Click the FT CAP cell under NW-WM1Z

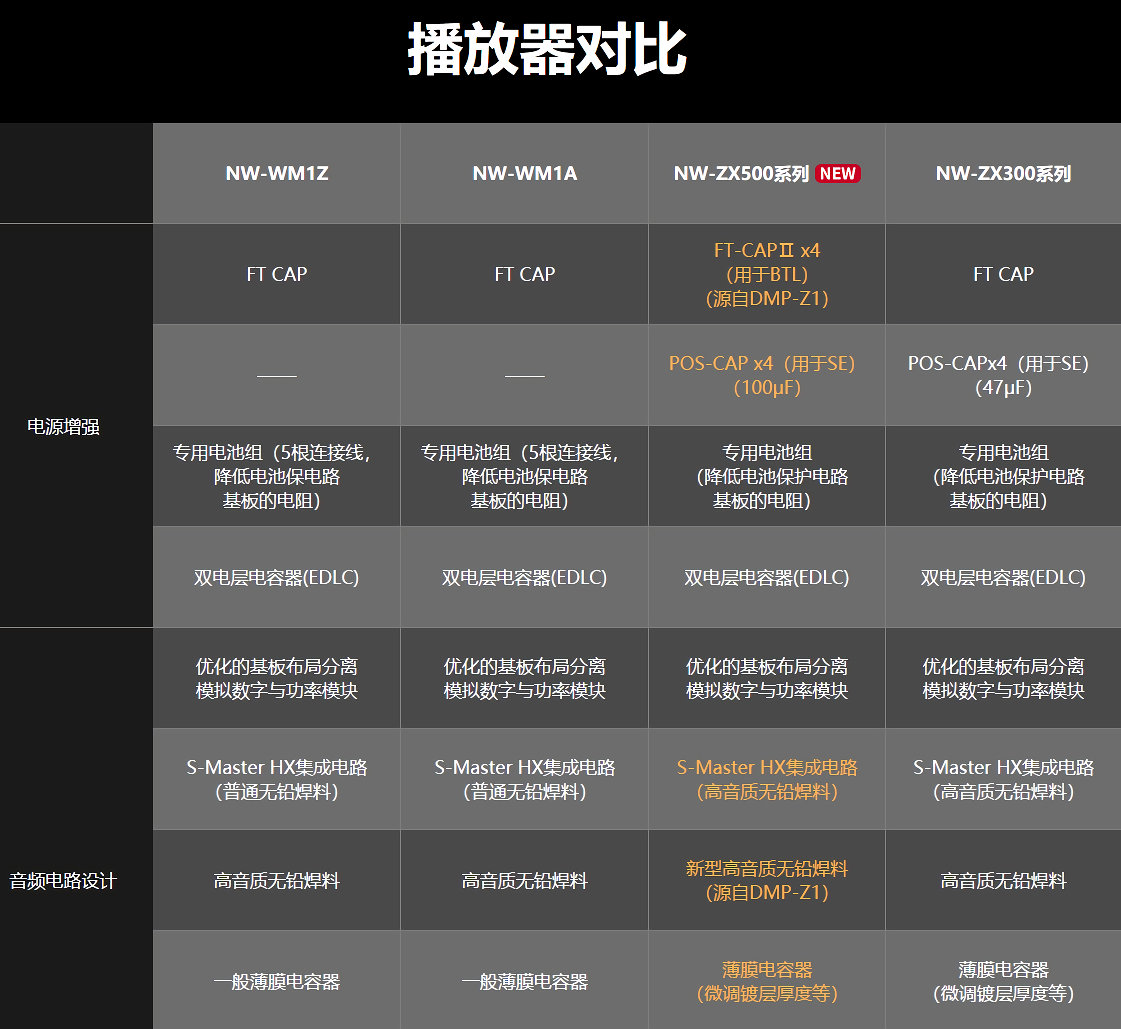tap(275, 273)
